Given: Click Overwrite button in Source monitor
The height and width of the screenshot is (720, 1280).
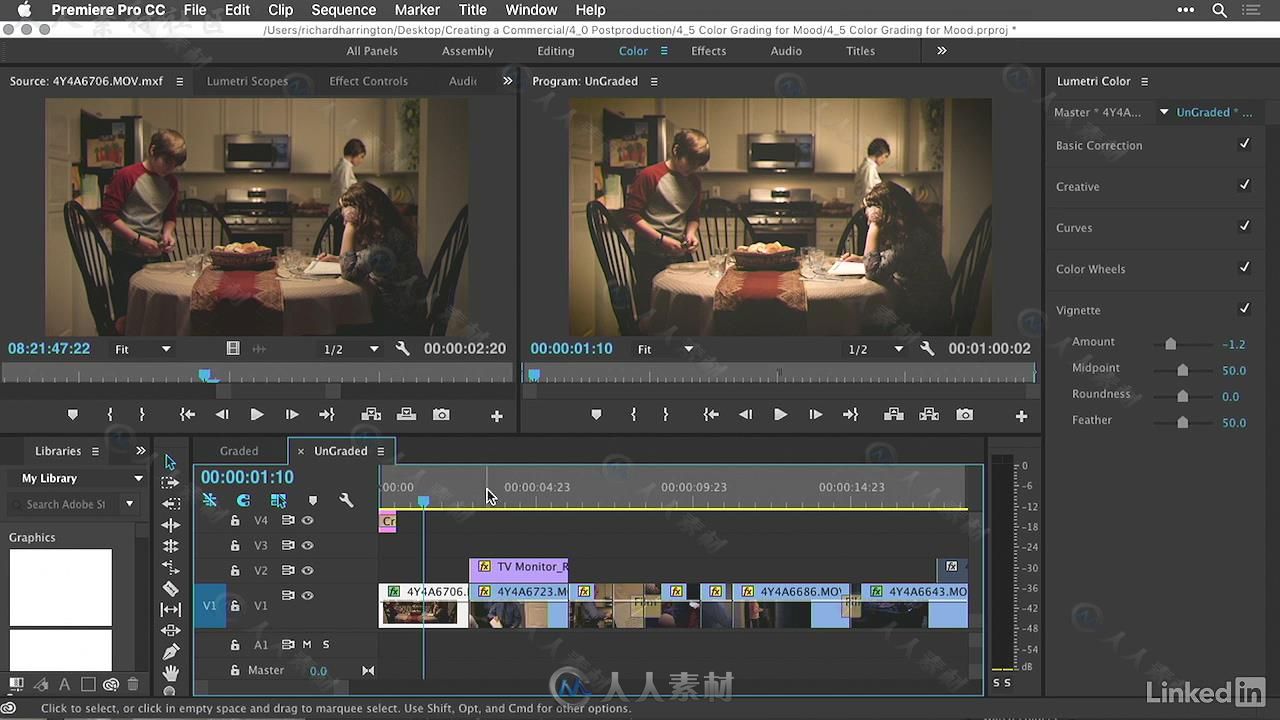Looking at the screenshot, I should coord(406,415).
